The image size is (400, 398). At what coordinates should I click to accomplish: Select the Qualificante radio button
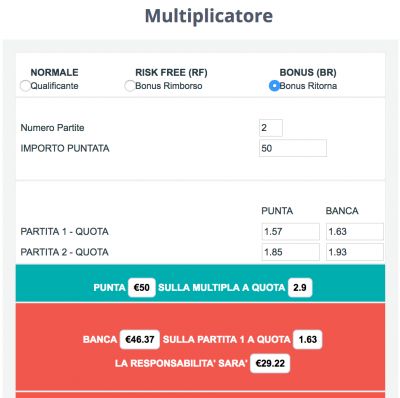[x=25, y=86]
